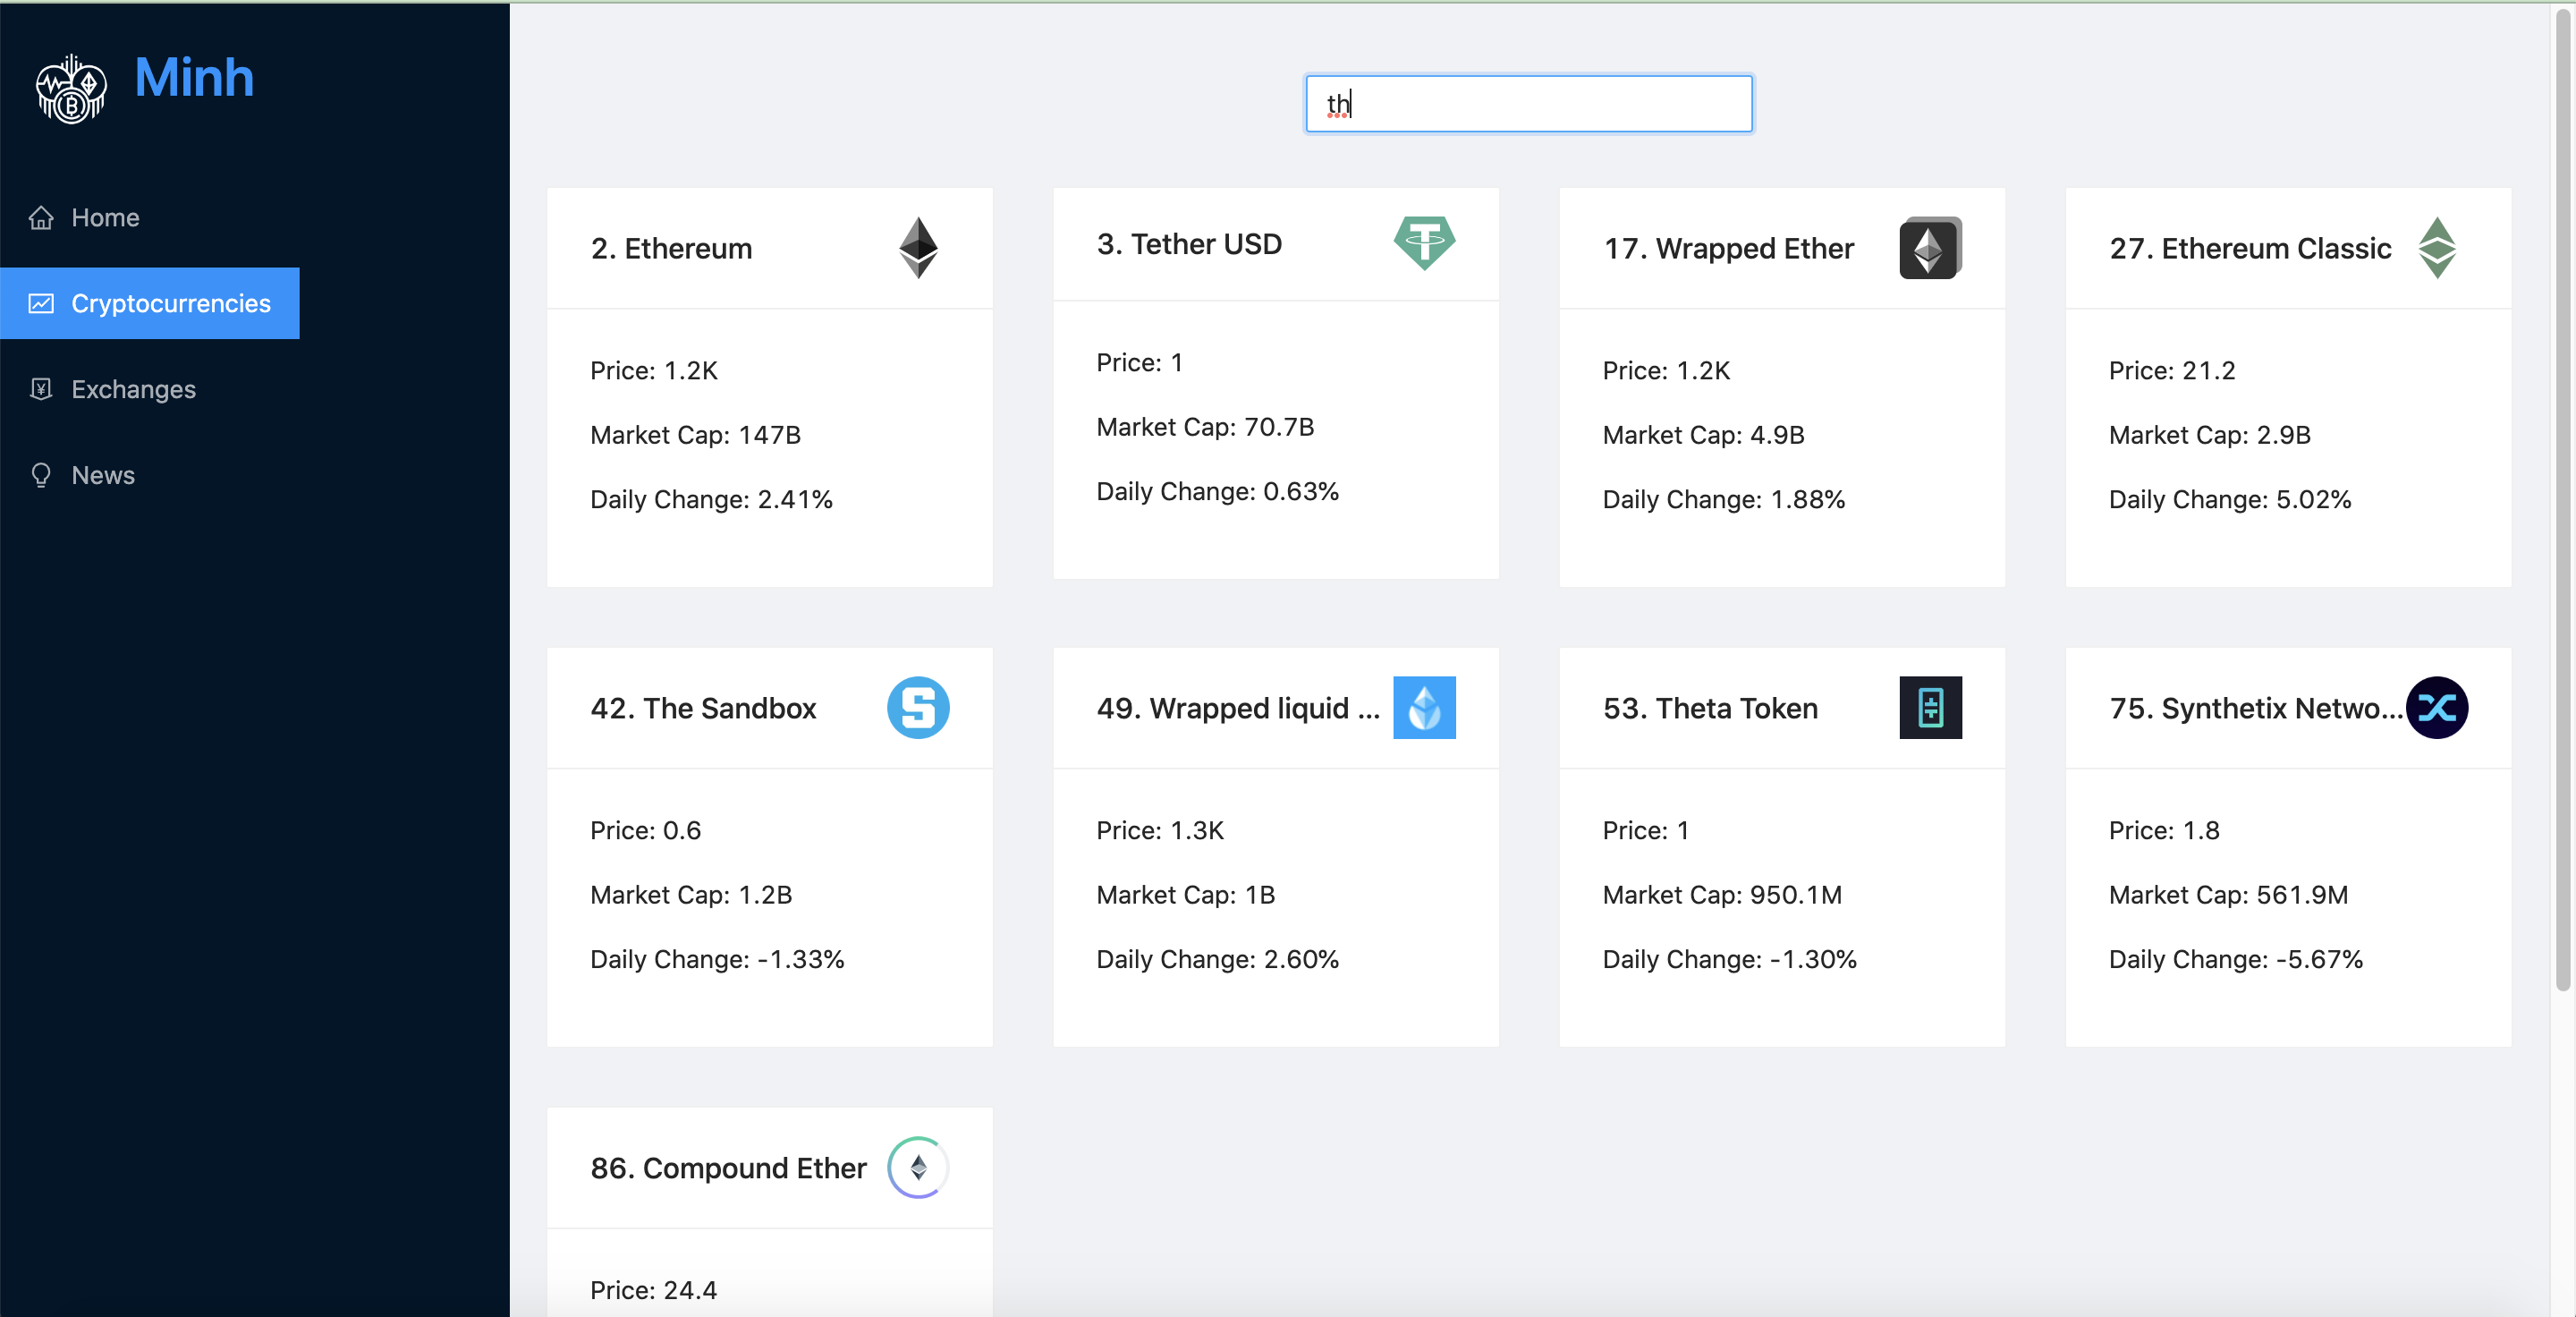Go to the Exchanges page
The height and width of the screenshot is (1317, 2576).
(133, 389)
